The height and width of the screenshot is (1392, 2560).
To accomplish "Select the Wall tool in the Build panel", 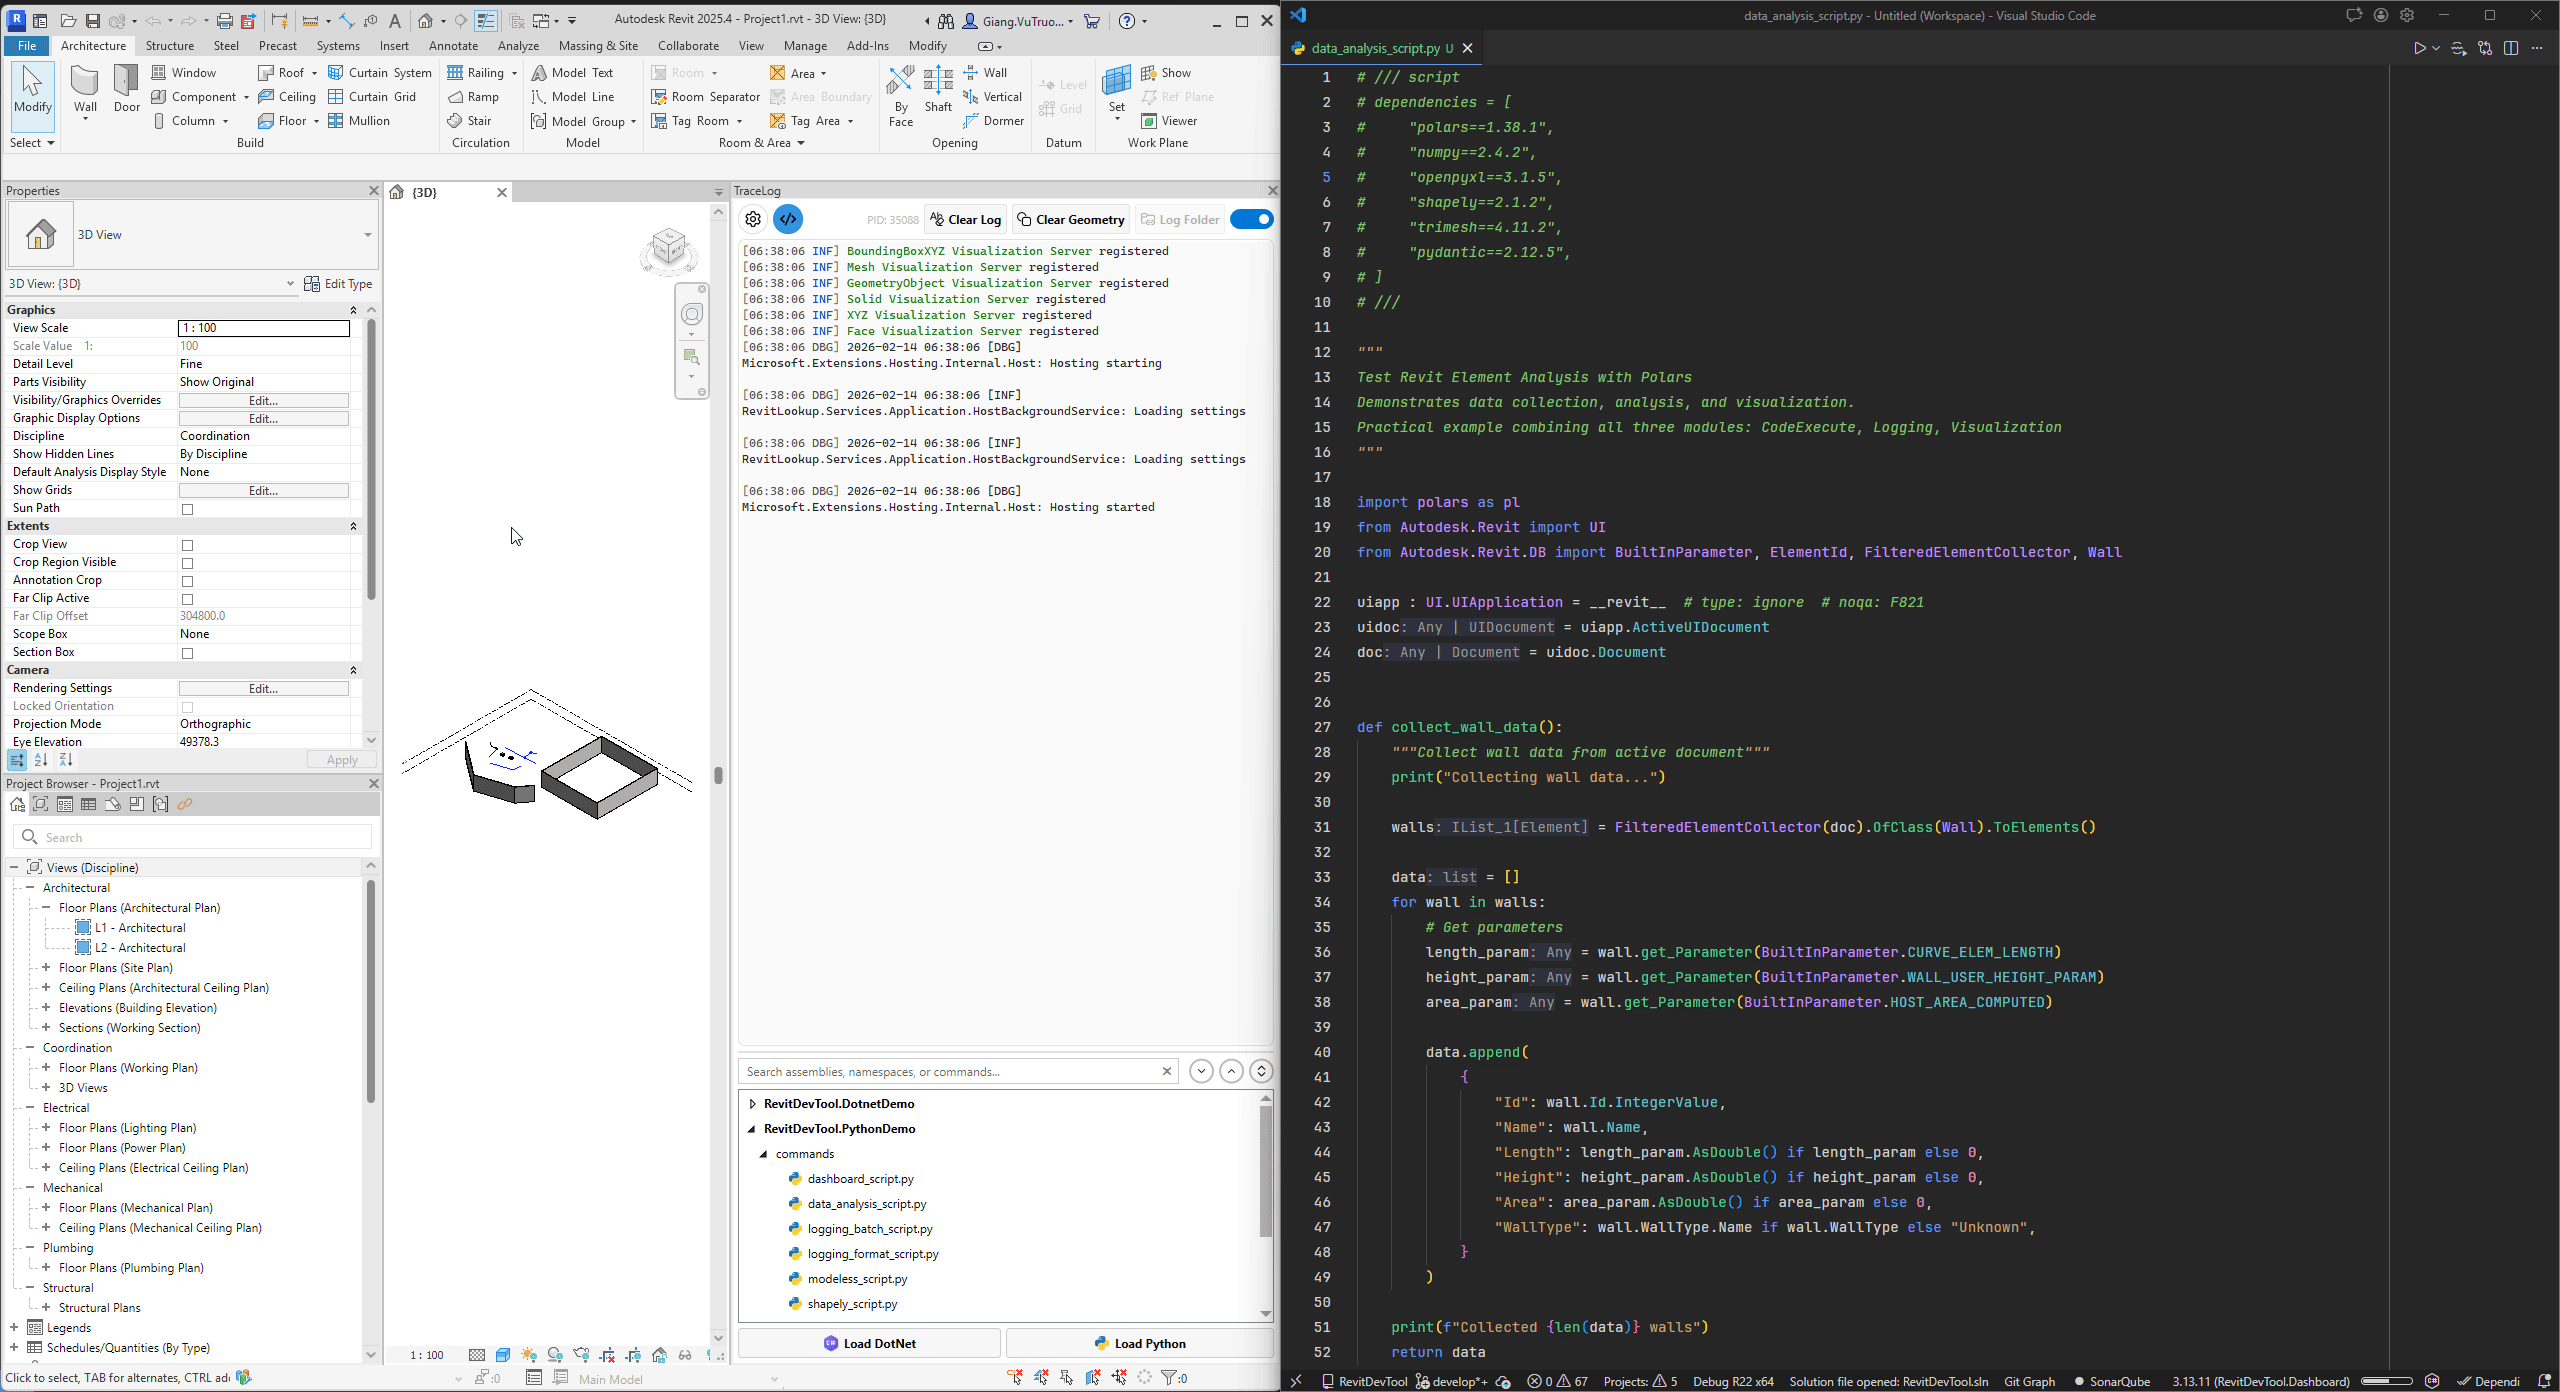I will [84, 90].
